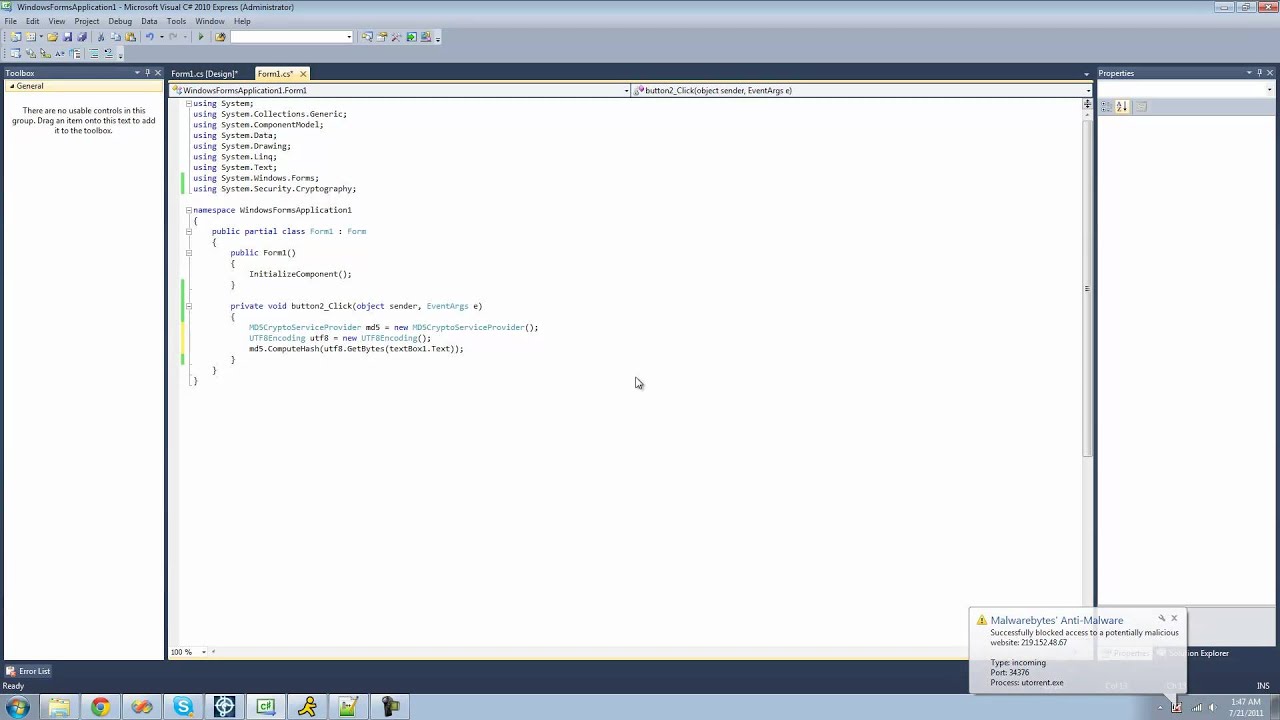Click the Display Object Member List icon
Viewport: 1280px width, 720px height.
pyautogui.click(x=15, y=53)
